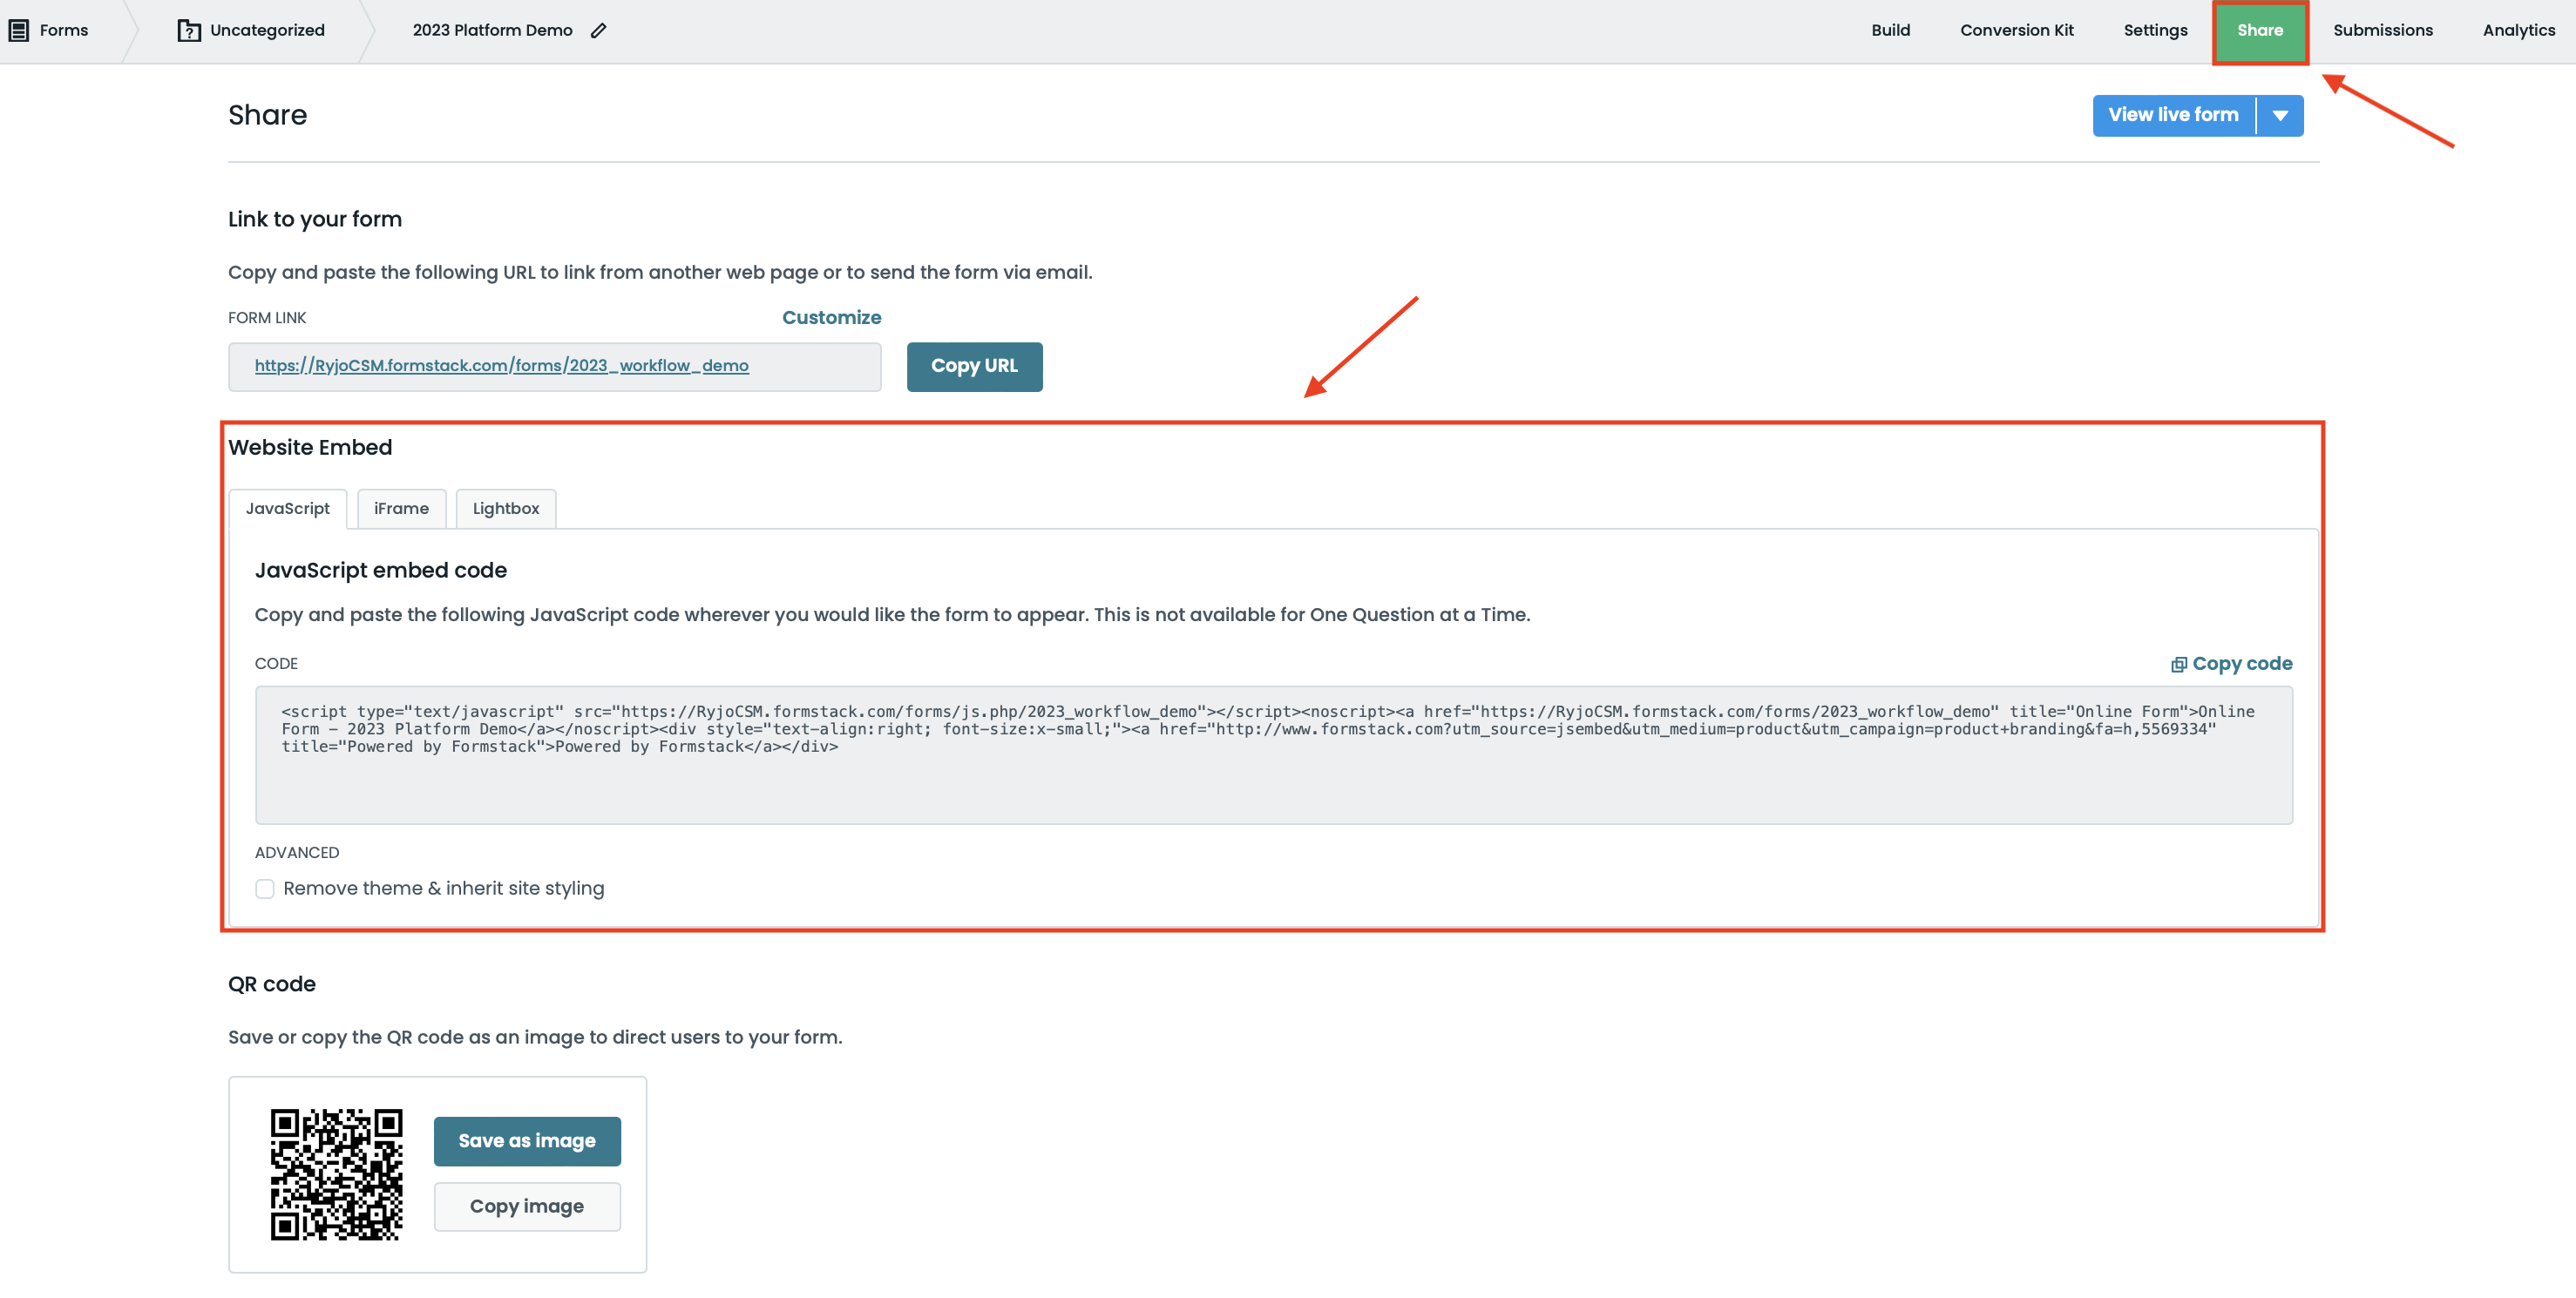Open the Conversion Kit tab

[x=2016, y=30]
